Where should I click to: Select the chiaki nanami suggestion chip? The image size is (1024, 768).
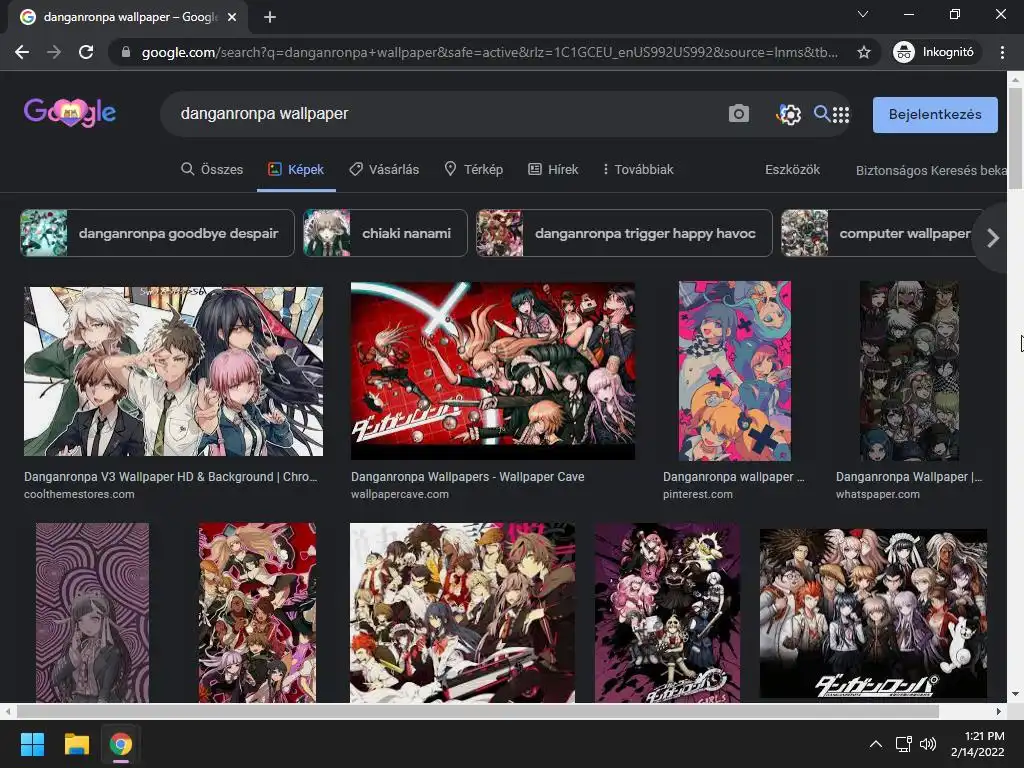(x=385, y=233)
